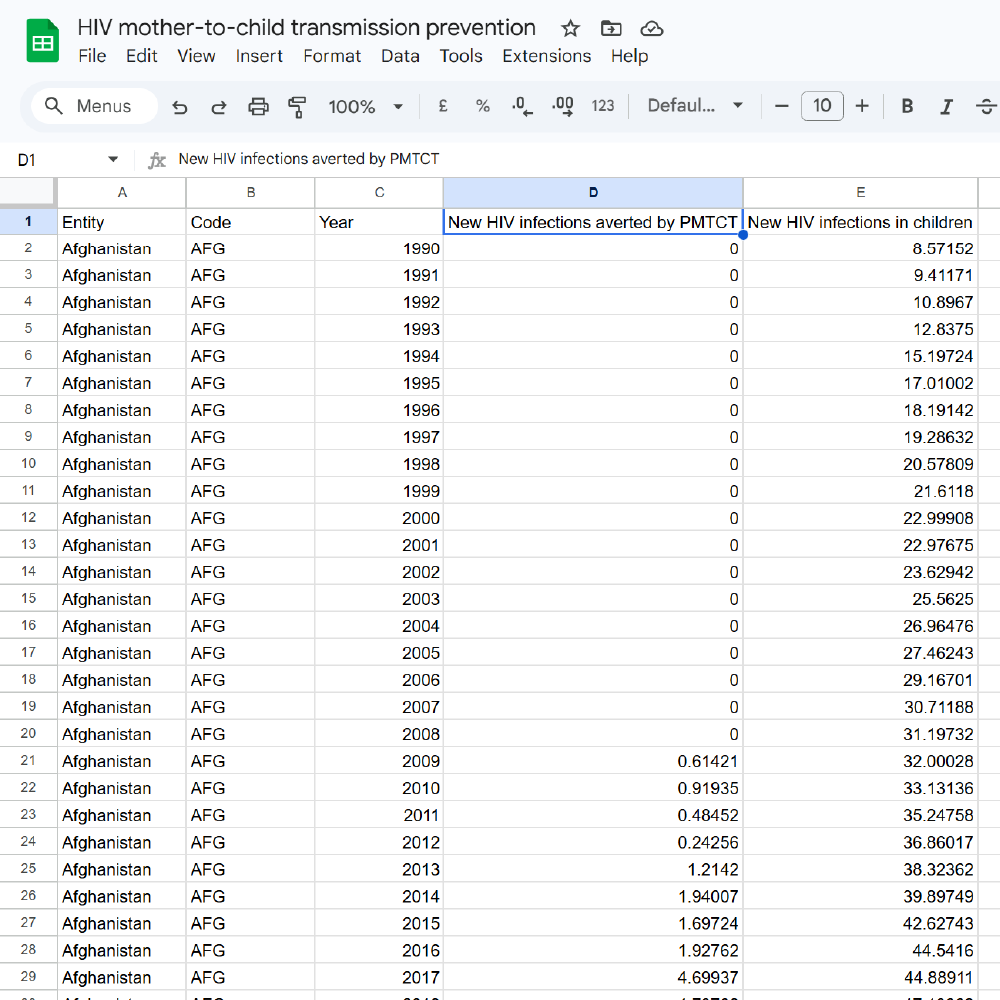
Task: Open the Extensions menu
Action: pyautogui.click(x=547, y=56)
